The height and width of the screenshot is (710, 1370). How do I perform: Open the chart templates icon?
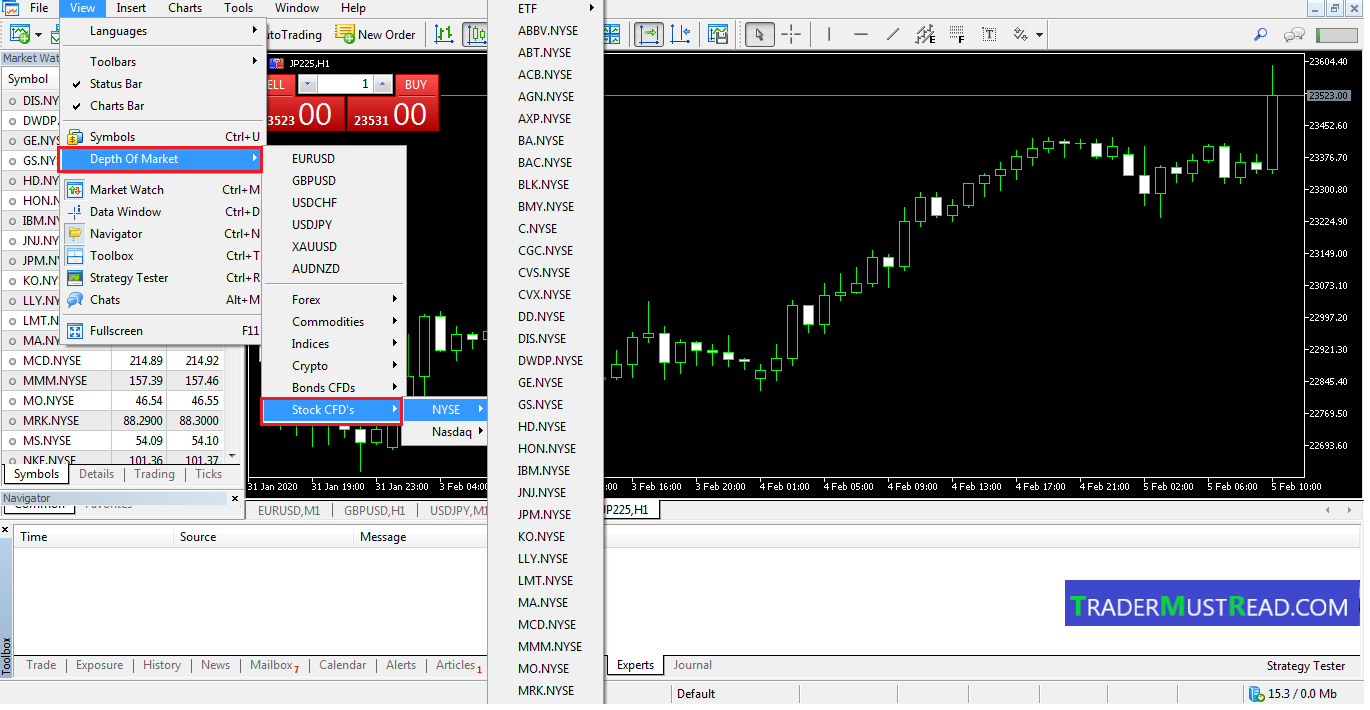[718, 35]
